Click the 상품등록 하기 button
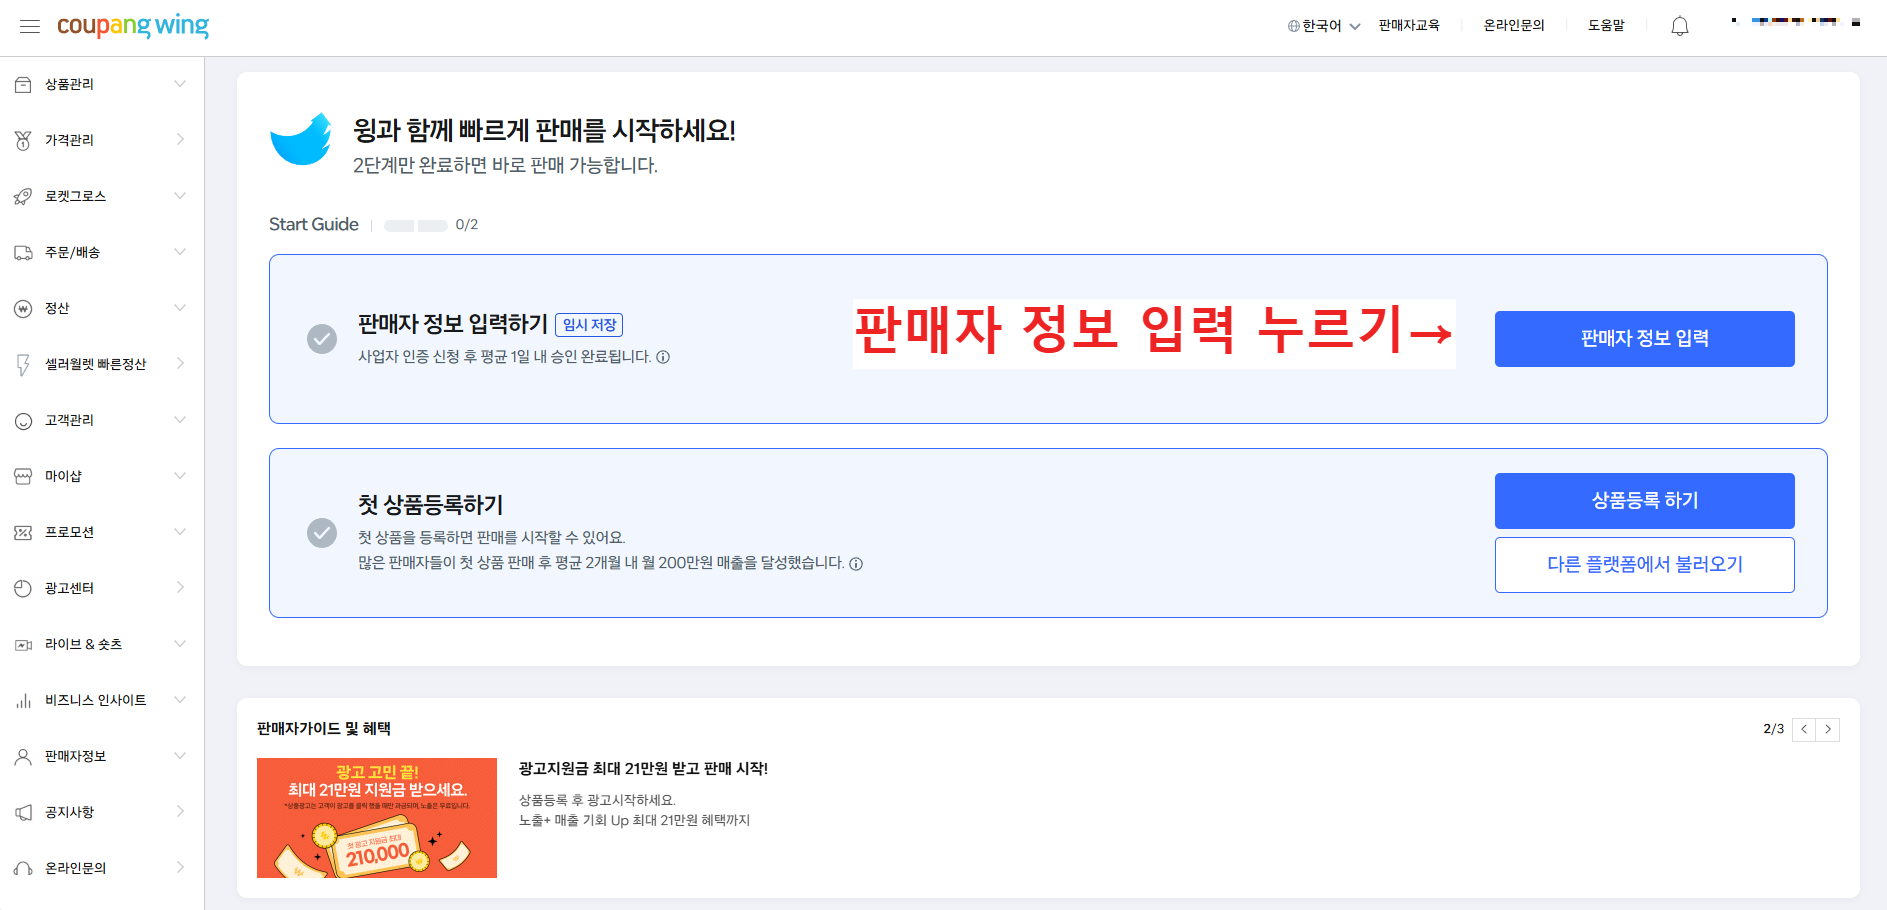Screen dimensions: 1887x910 (1644, 501)
